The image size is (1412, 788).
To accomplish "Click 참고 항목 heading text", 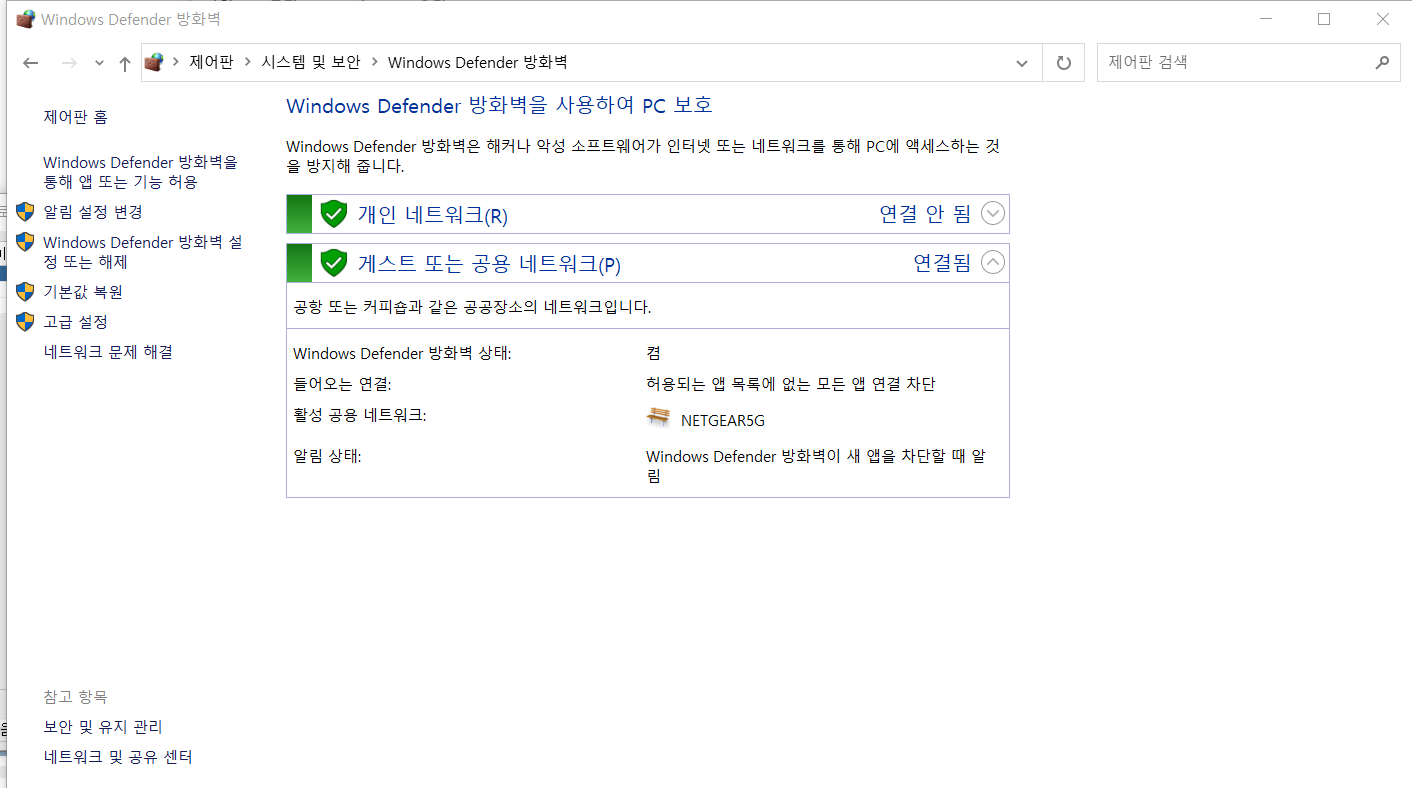I will 75,697.
